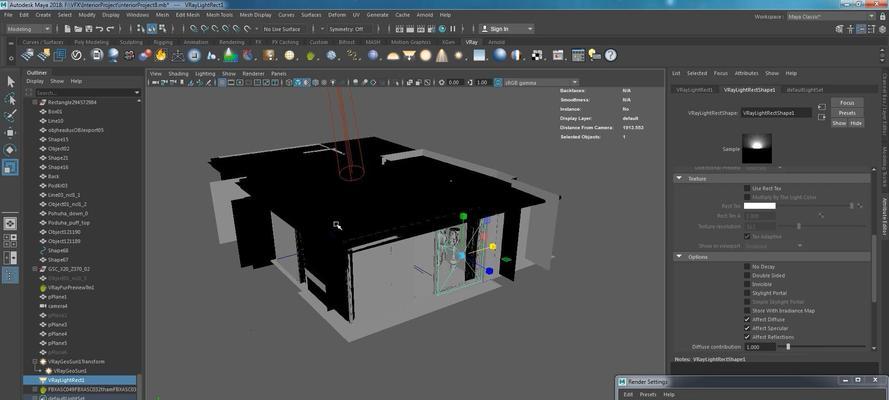
Task: Collapse the Texture section
Action: click(679, 178)
